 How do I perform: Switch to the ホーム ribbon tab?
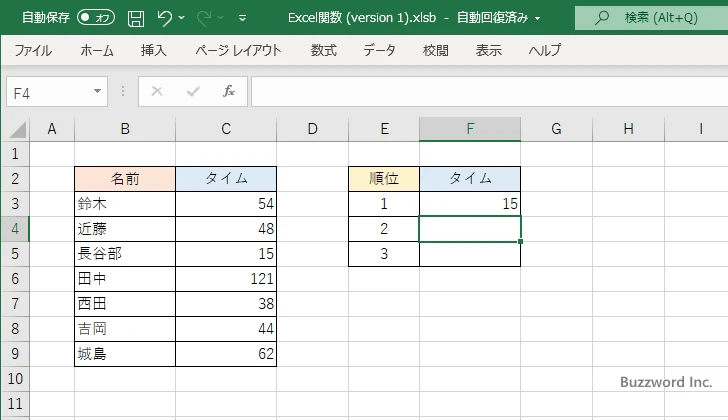click(x=97, y=50)
